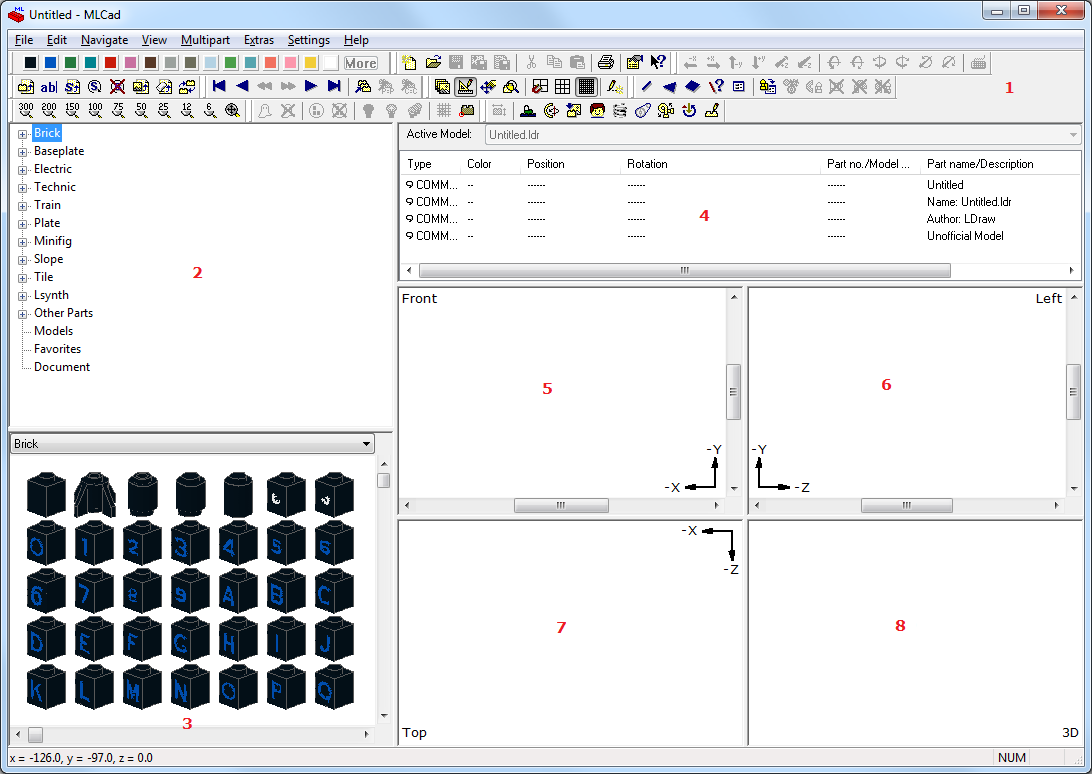This screenshot has height=774, width=1092.
Task: Set zoom to 200 percent
Action: (x=49, y=110)
